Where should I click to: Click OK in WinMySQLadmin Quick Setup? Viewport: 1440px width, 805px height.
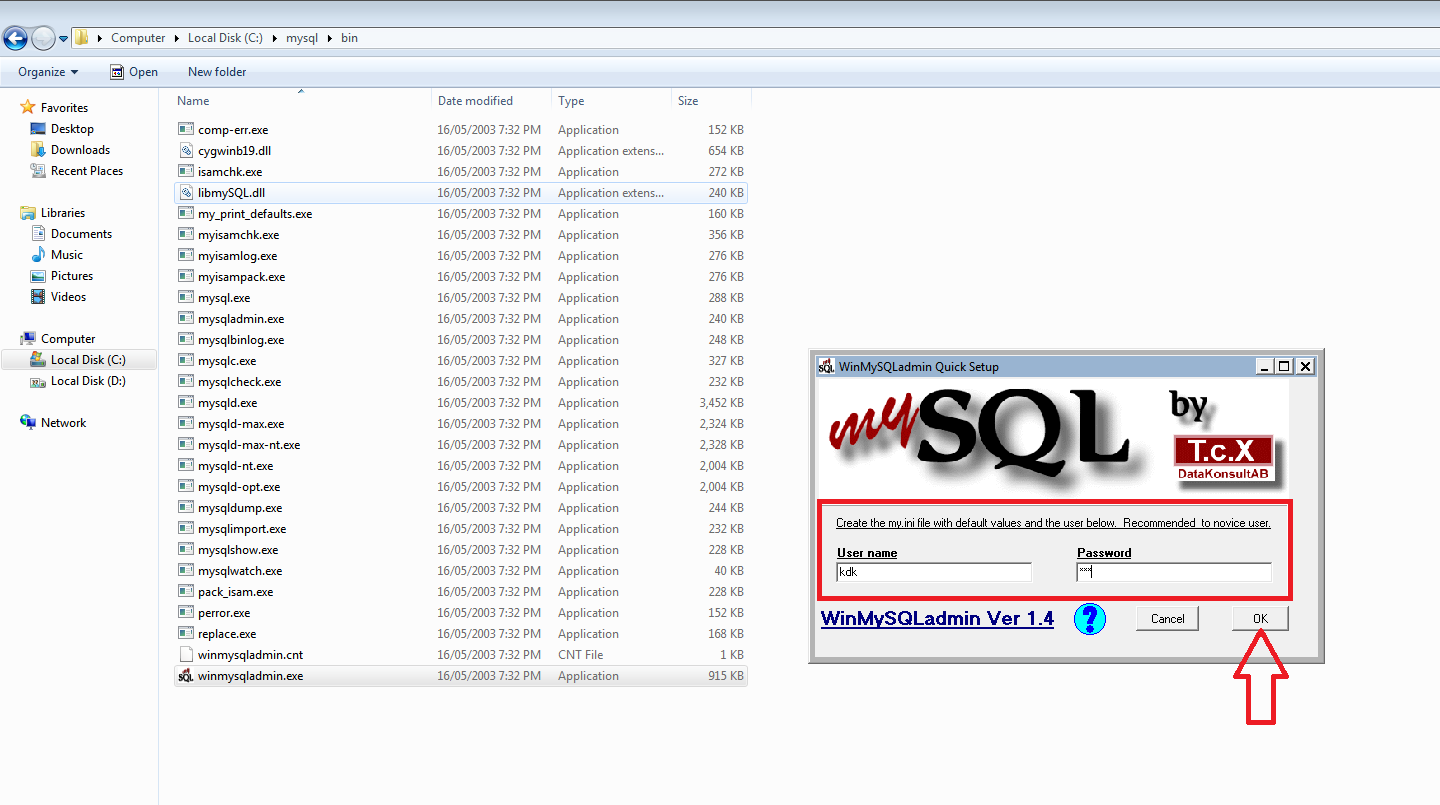tap(1260, 619)
